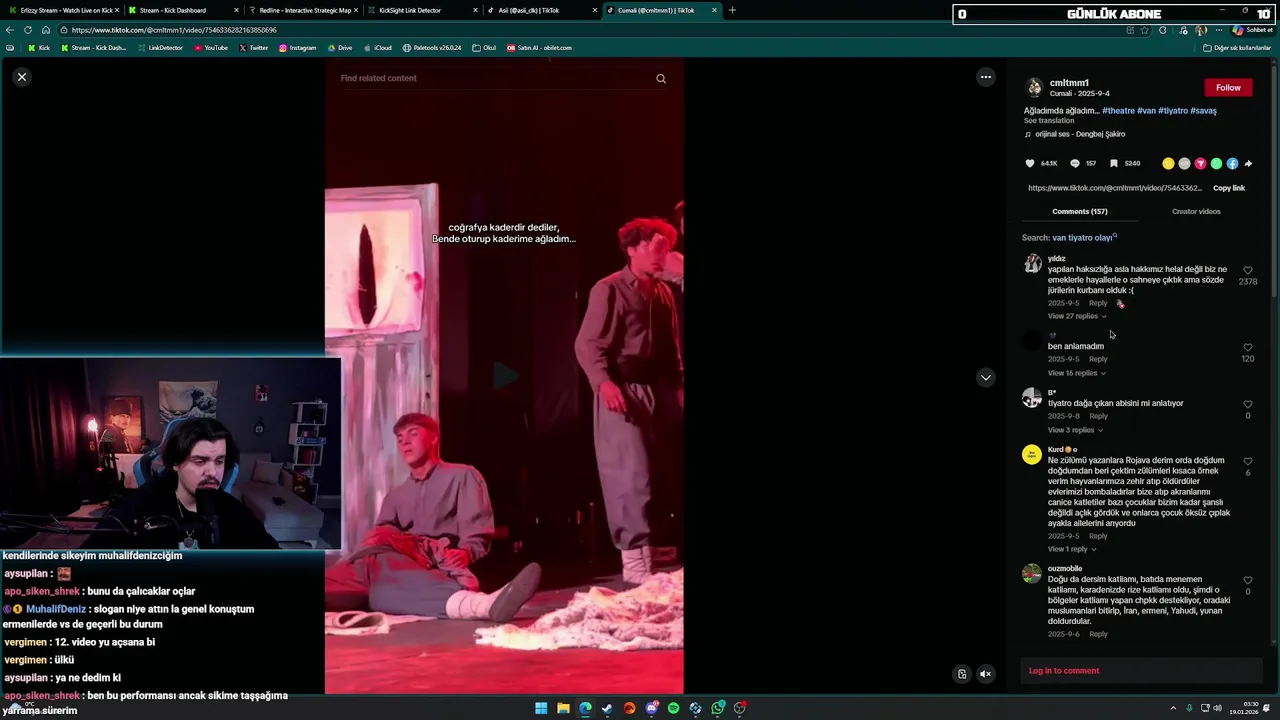Viewport: 1280px width, 720px height.
Task: Share via the green WhatsApp icon
Action: (x=1216, y=163)
